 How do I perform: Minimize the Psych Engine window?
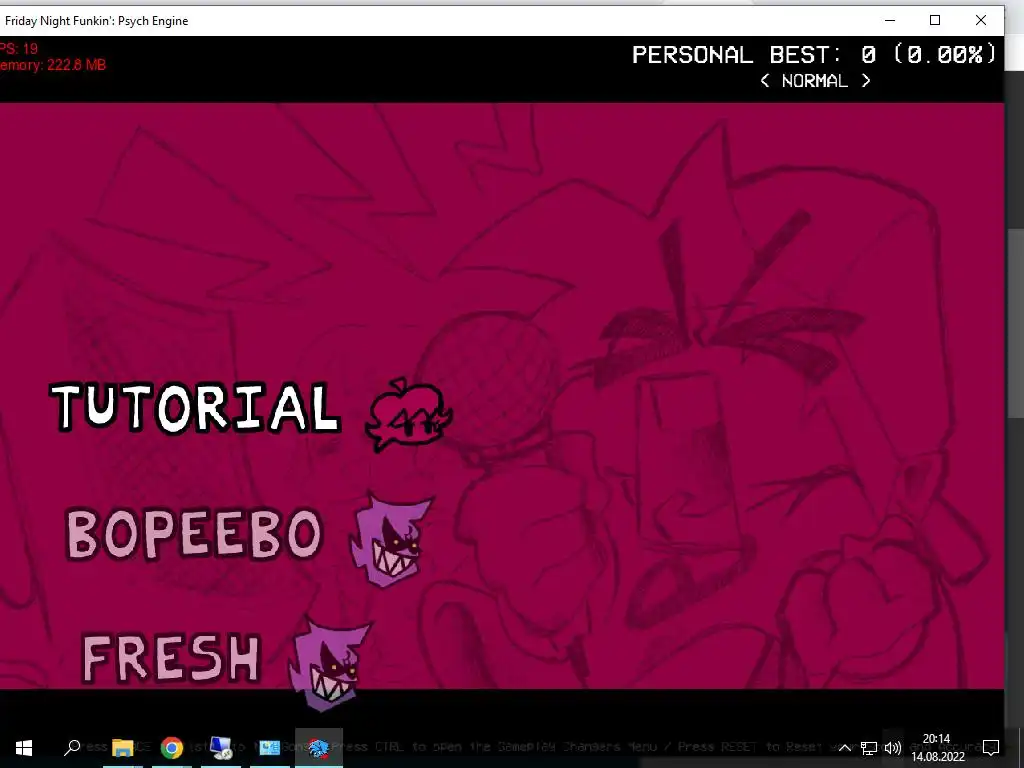click(889, 20)
